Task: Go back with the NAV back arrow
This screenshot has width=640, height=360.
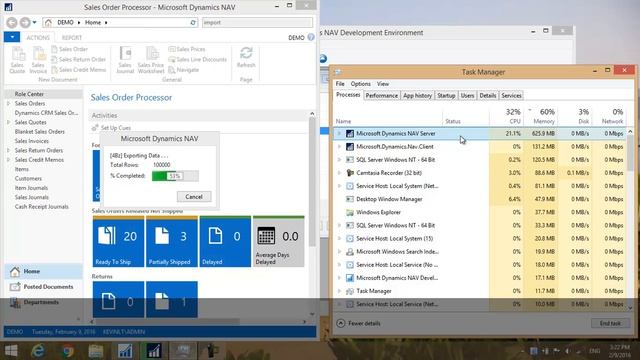Action: (x=12, y=22)
